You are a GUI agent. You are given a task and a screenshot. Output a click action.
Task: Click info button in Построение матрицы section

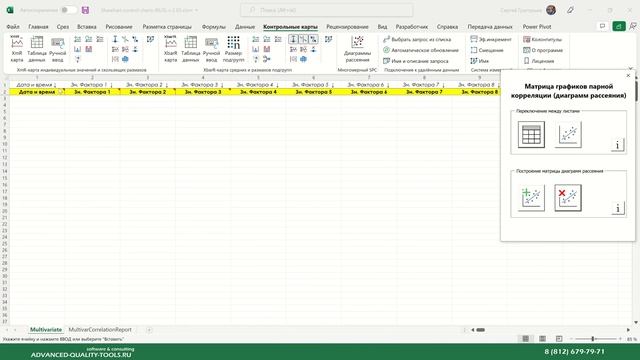click(618, 208)
